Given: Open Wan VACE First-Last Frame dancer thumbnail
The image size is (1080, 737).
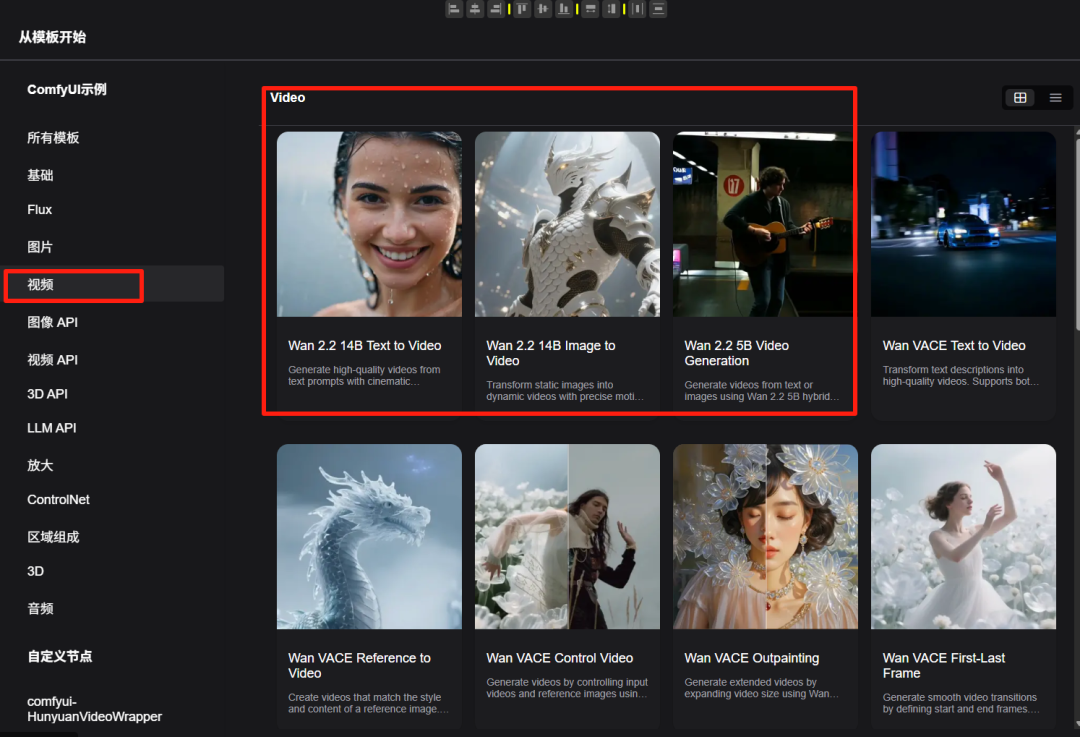Looking at the screenshot, I should 964,537.
